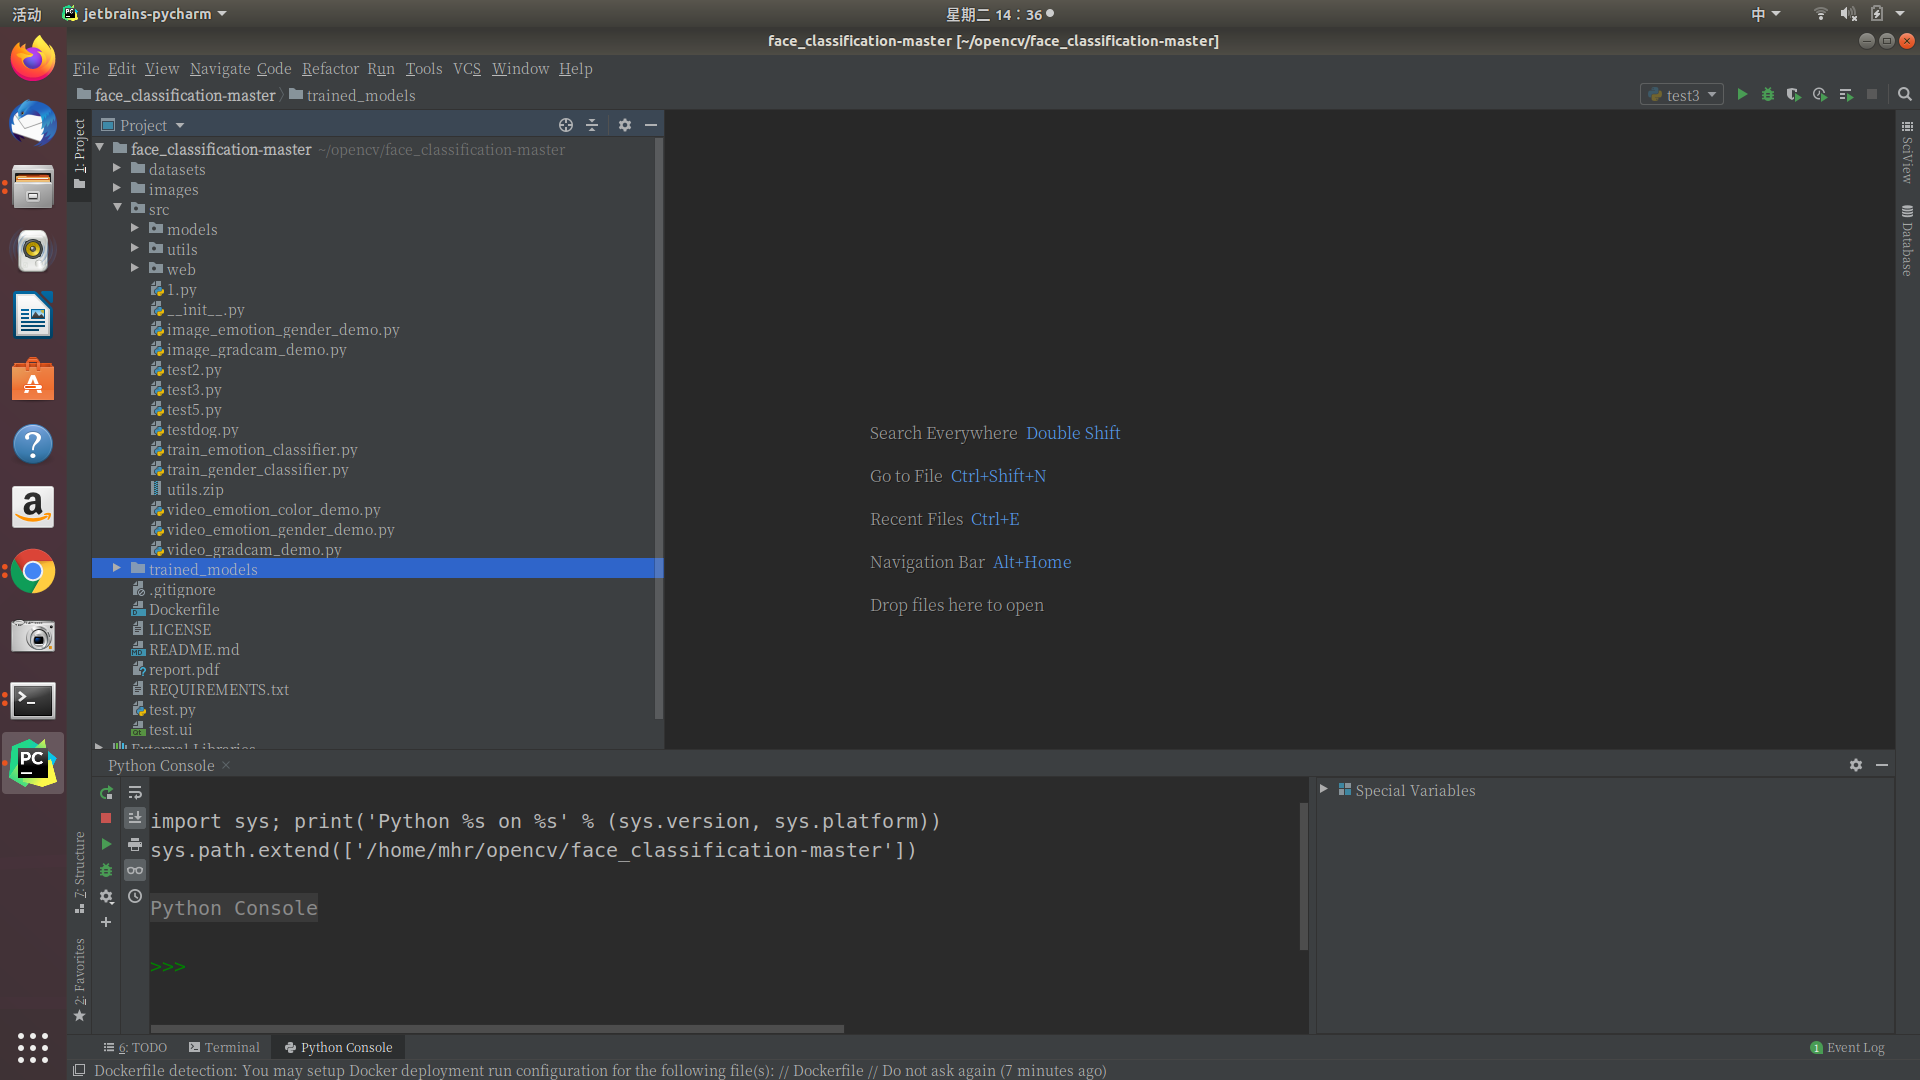Toggle soft-wrap in Python Console
The height and width of the screenshot is (1080, 1920).
135,793
